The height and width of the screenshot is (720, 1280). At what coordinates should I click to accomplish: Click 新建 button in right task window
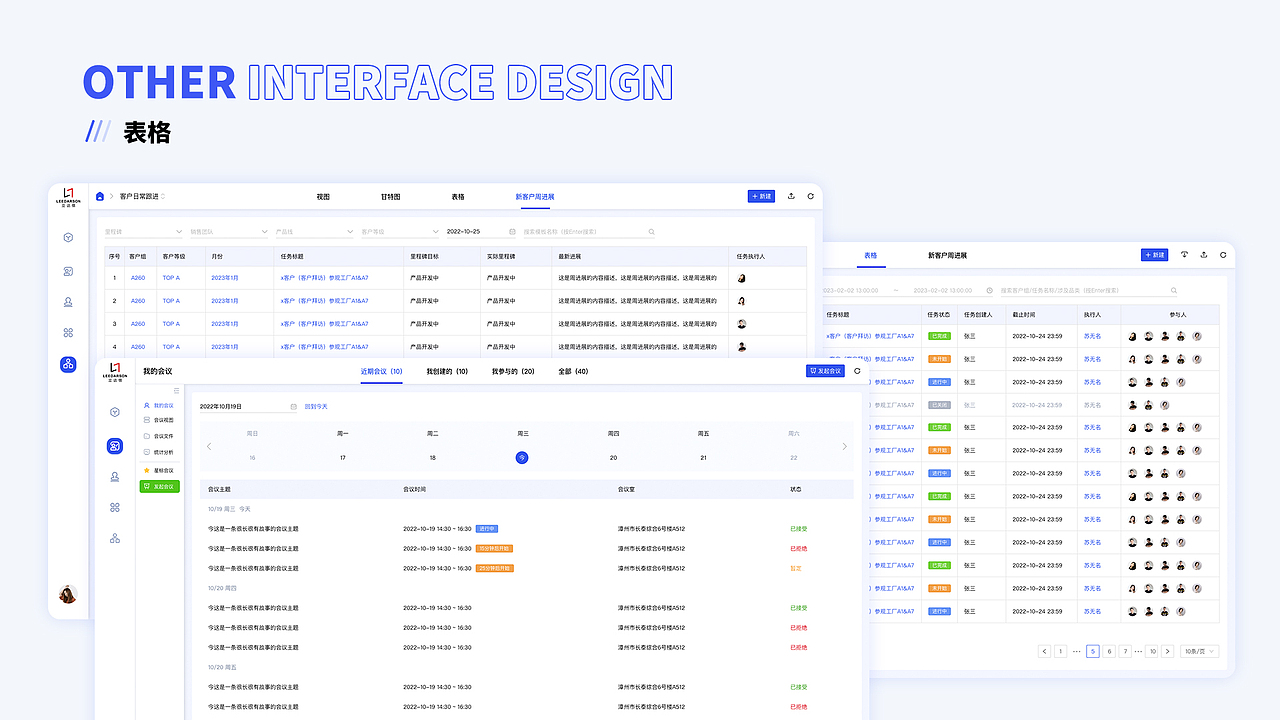tap(1154, 255)
